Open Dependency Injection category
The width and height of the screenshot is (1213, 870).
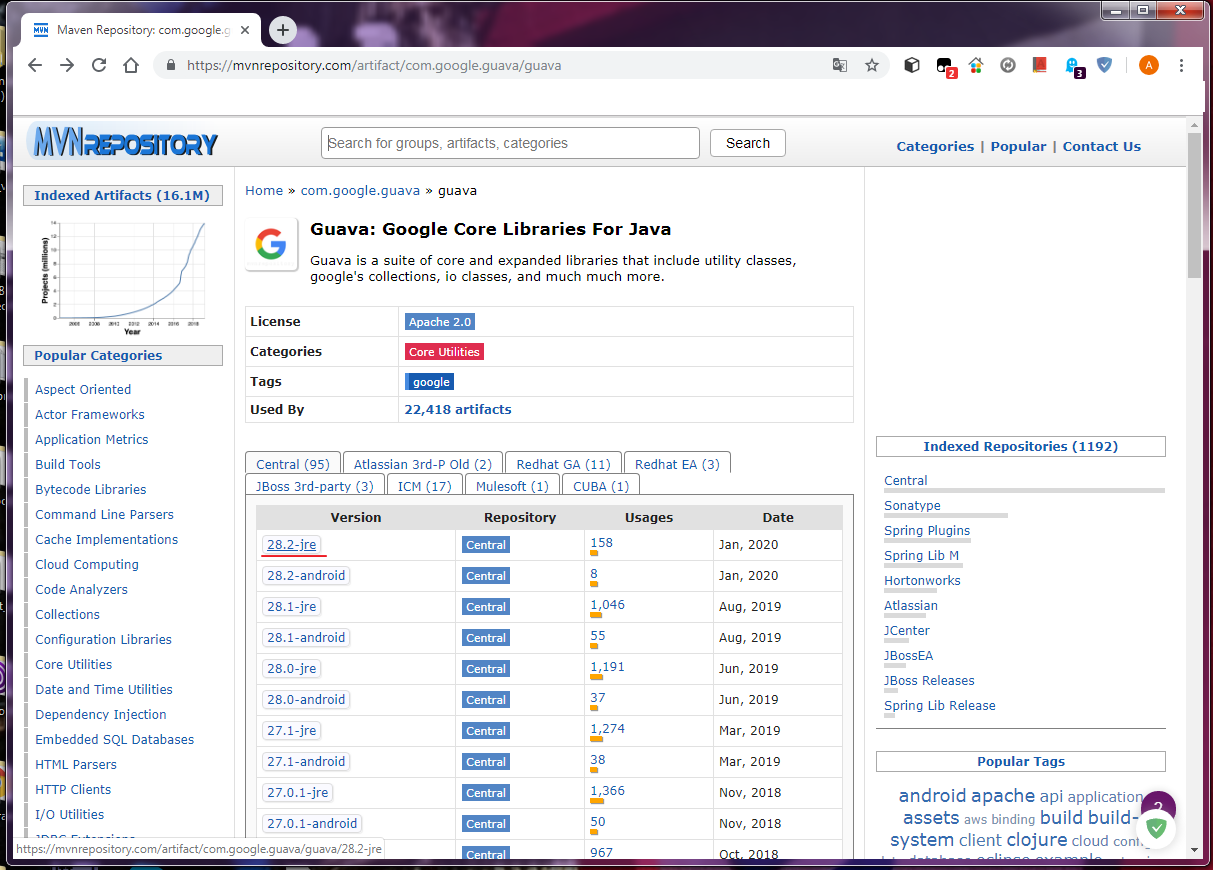click(101, 715)
